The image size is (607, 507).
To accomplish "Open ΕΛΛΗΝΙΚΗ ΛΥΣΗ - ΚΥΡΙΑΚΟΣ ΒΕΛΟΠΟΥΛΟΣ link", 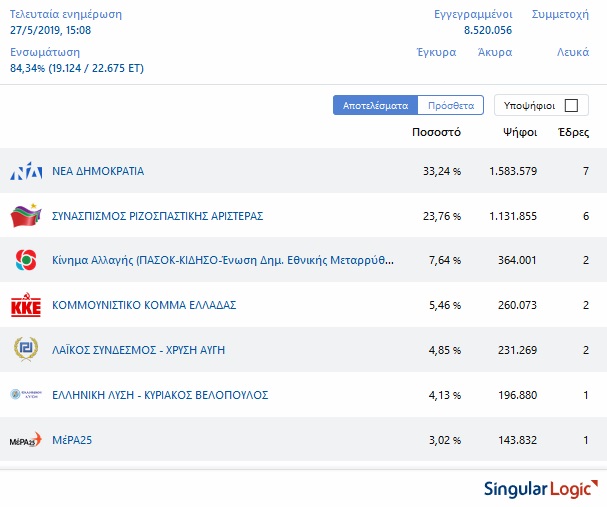I will coord(160,395).
